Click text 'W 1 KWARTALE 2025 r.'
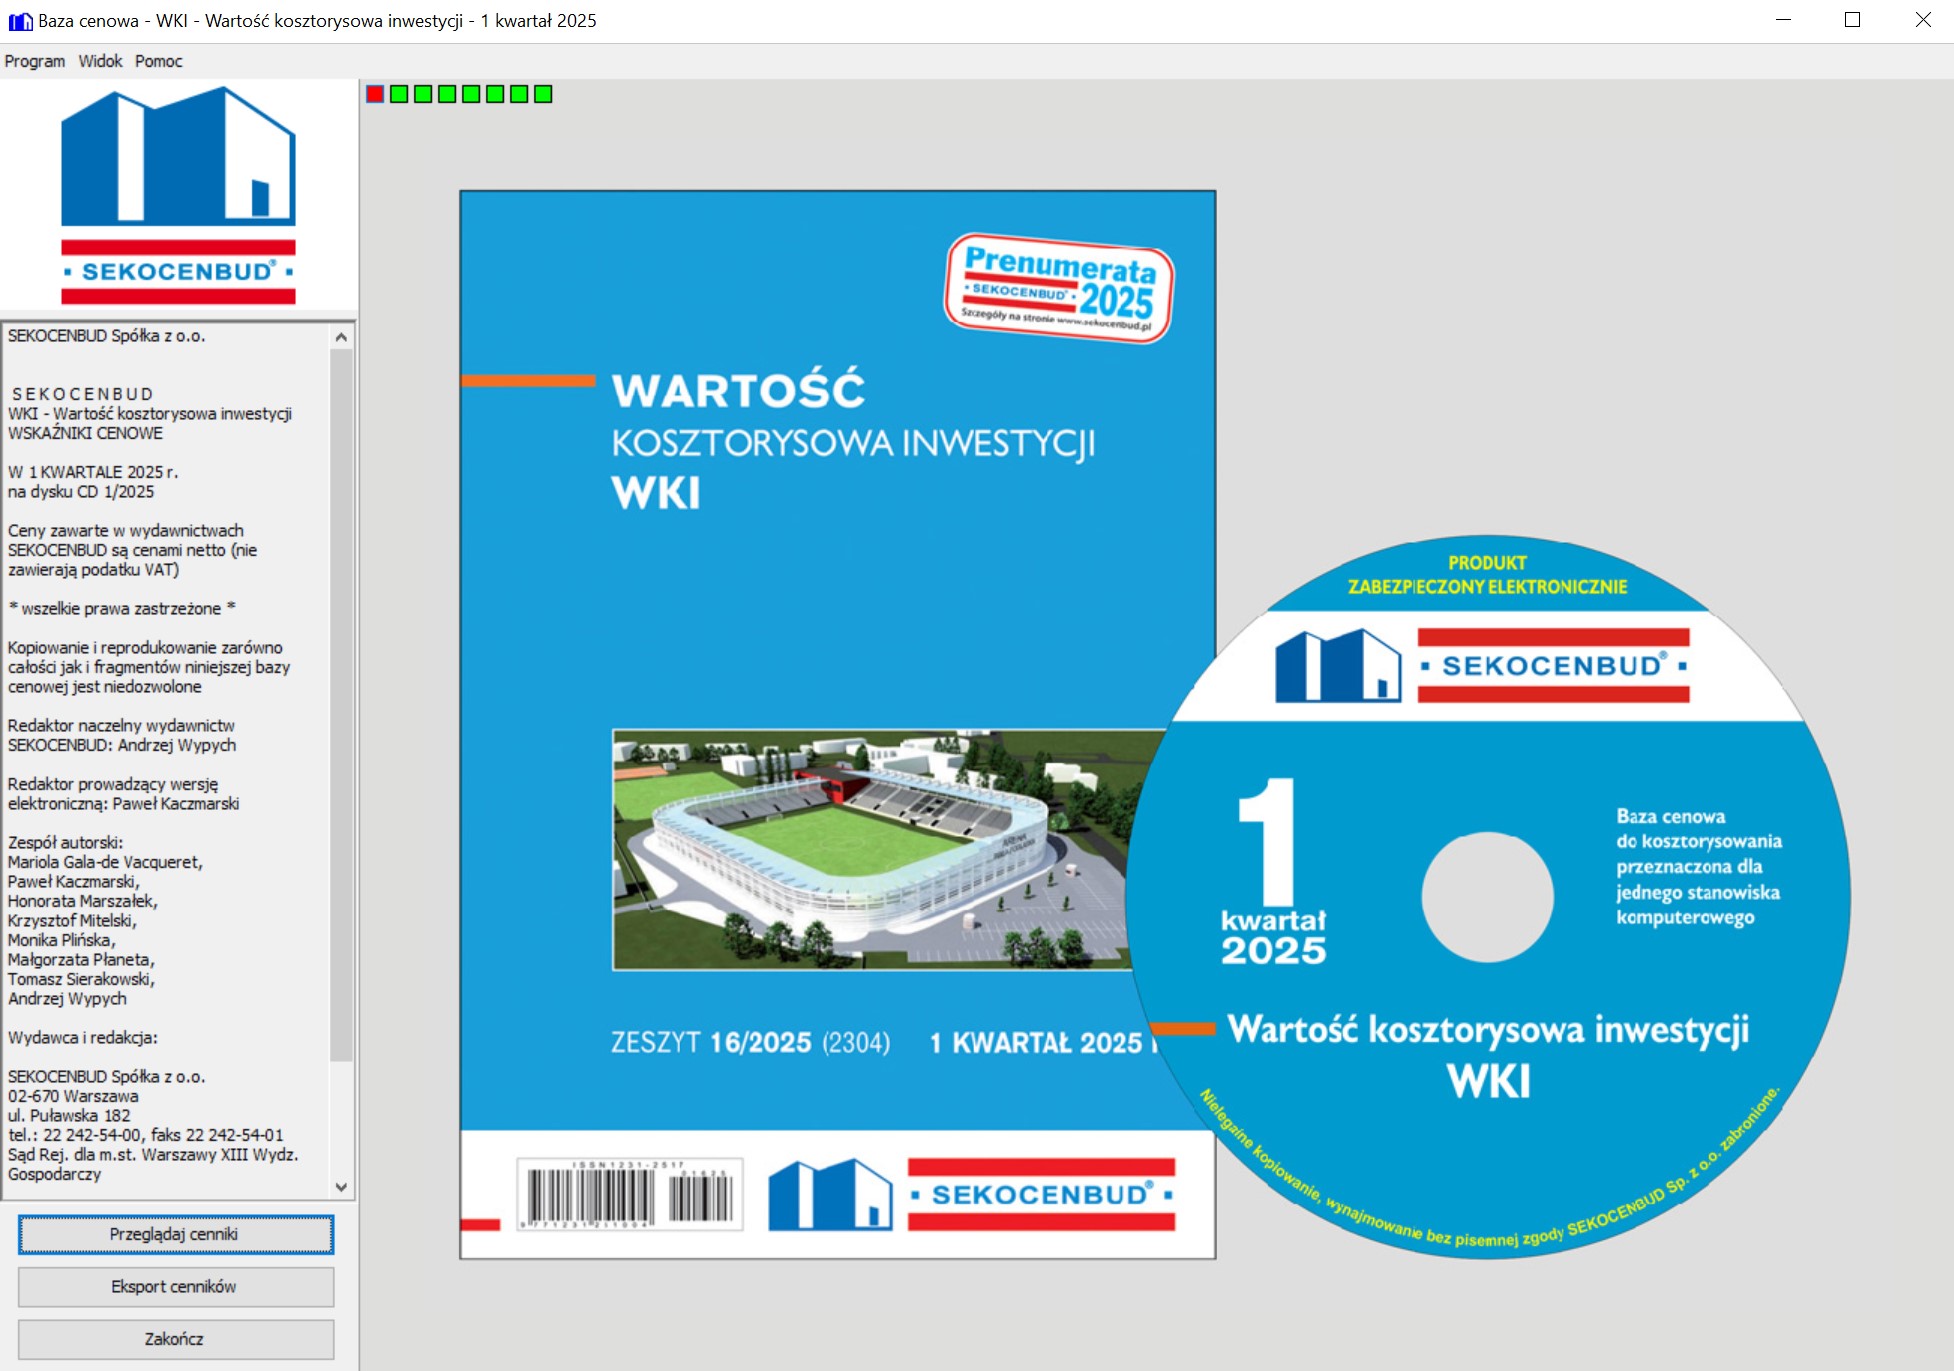 pos(93,472)
